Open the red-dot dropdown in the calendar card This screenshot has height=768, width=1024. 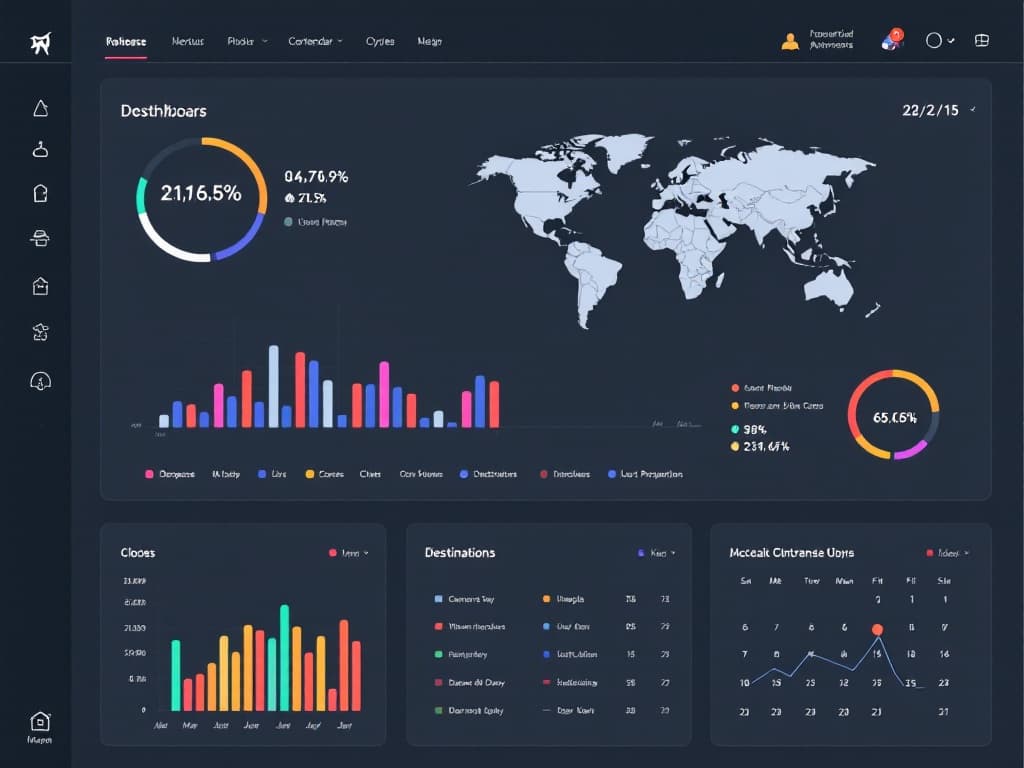point(948,553)
